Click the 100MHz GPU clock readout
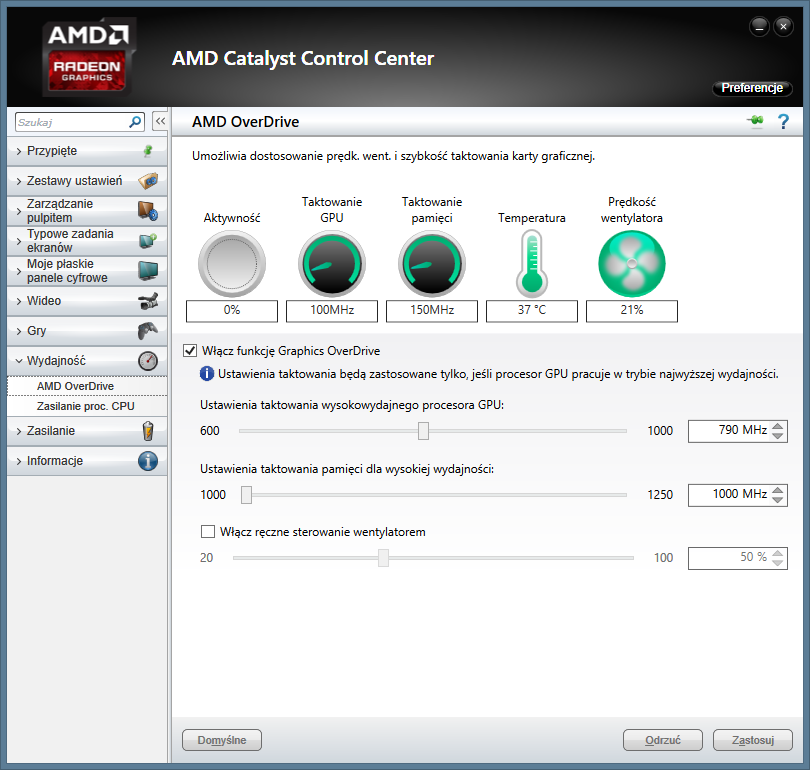The width and height of the screenshot is (810, 770). pos(332,311)
